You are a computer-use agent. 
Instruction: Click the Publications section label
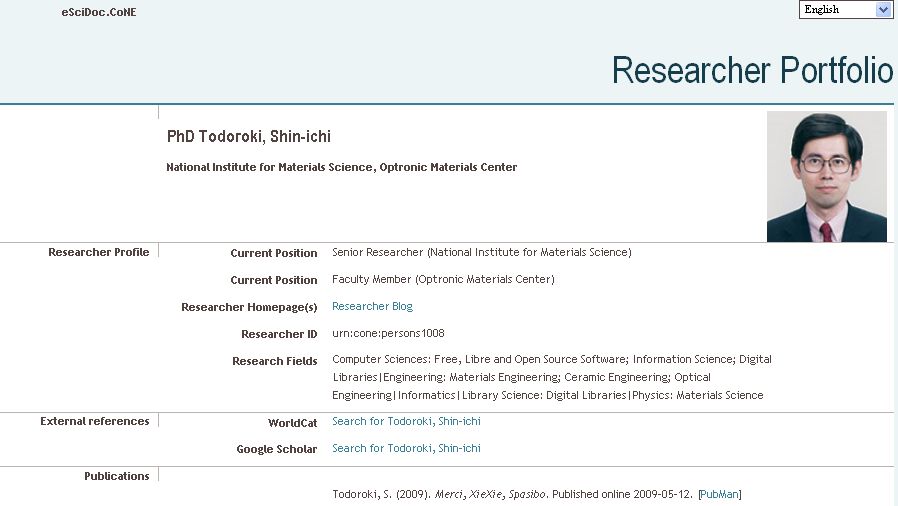(116, 477)
